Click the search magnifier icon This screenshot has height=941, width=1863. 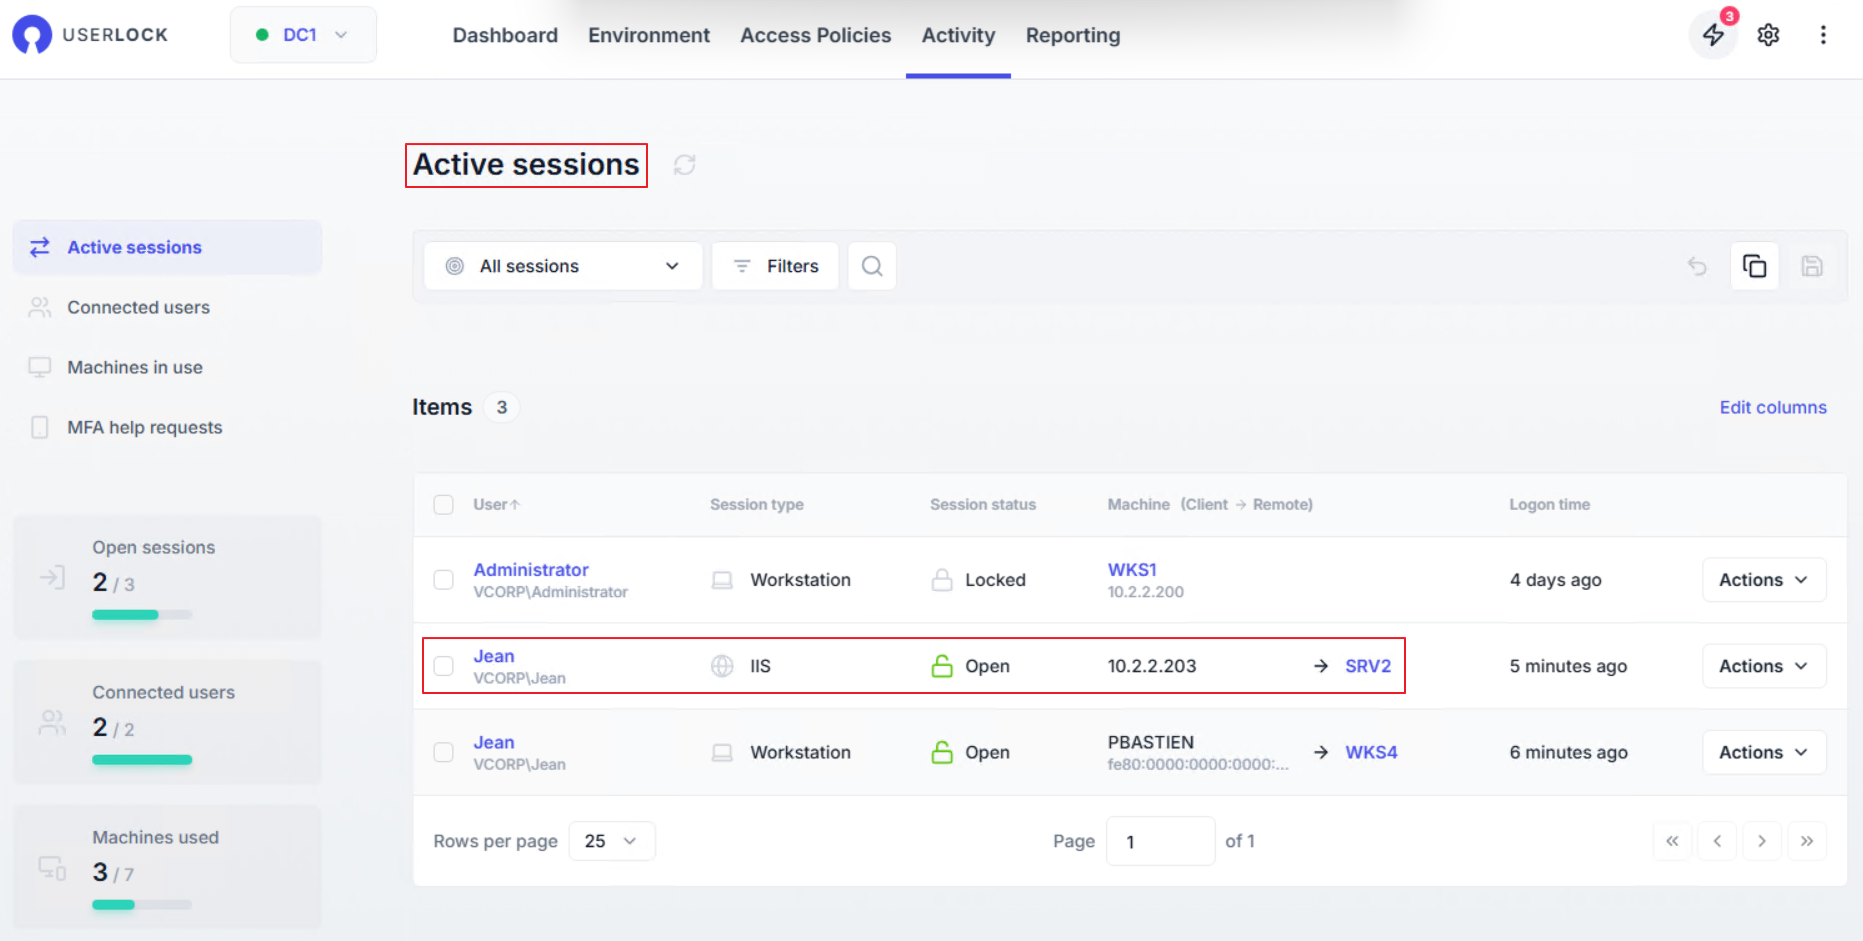point(872,266)
